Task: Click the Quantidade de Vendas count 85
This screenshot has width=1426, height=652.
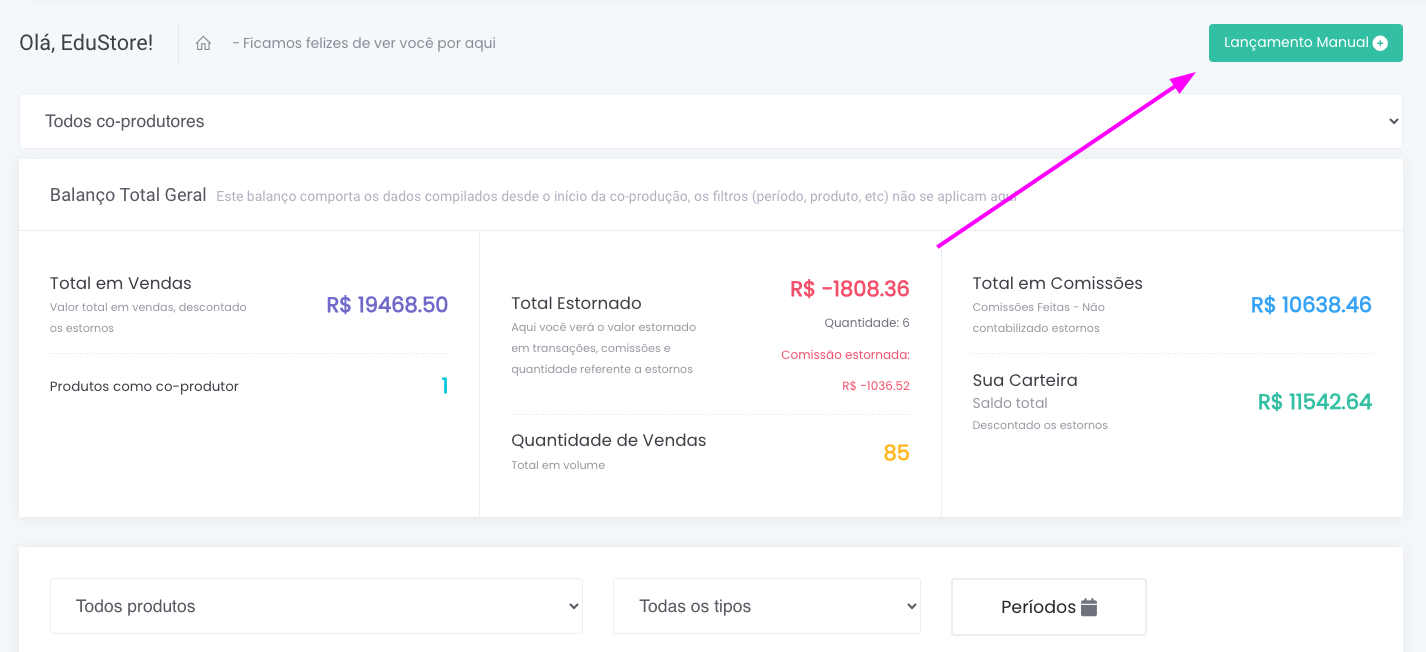Action: pos(896,453)
